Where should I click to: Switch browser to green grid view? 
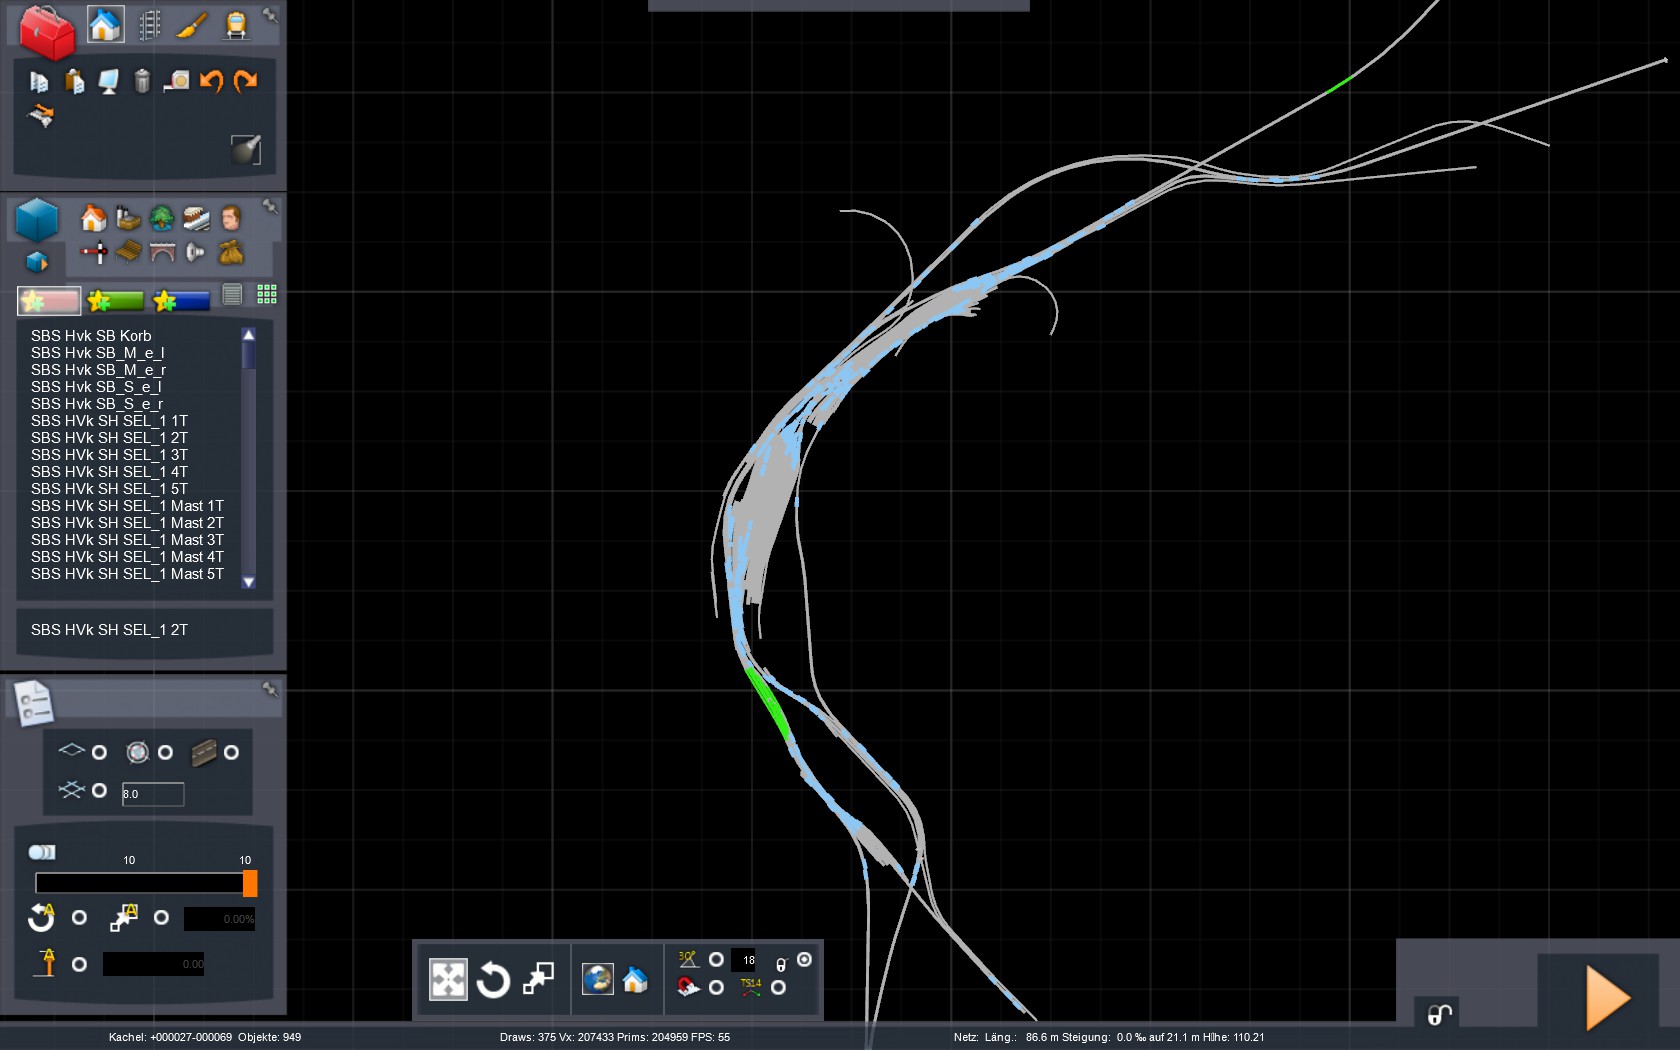pyautogui.click(x=267, y=294)
